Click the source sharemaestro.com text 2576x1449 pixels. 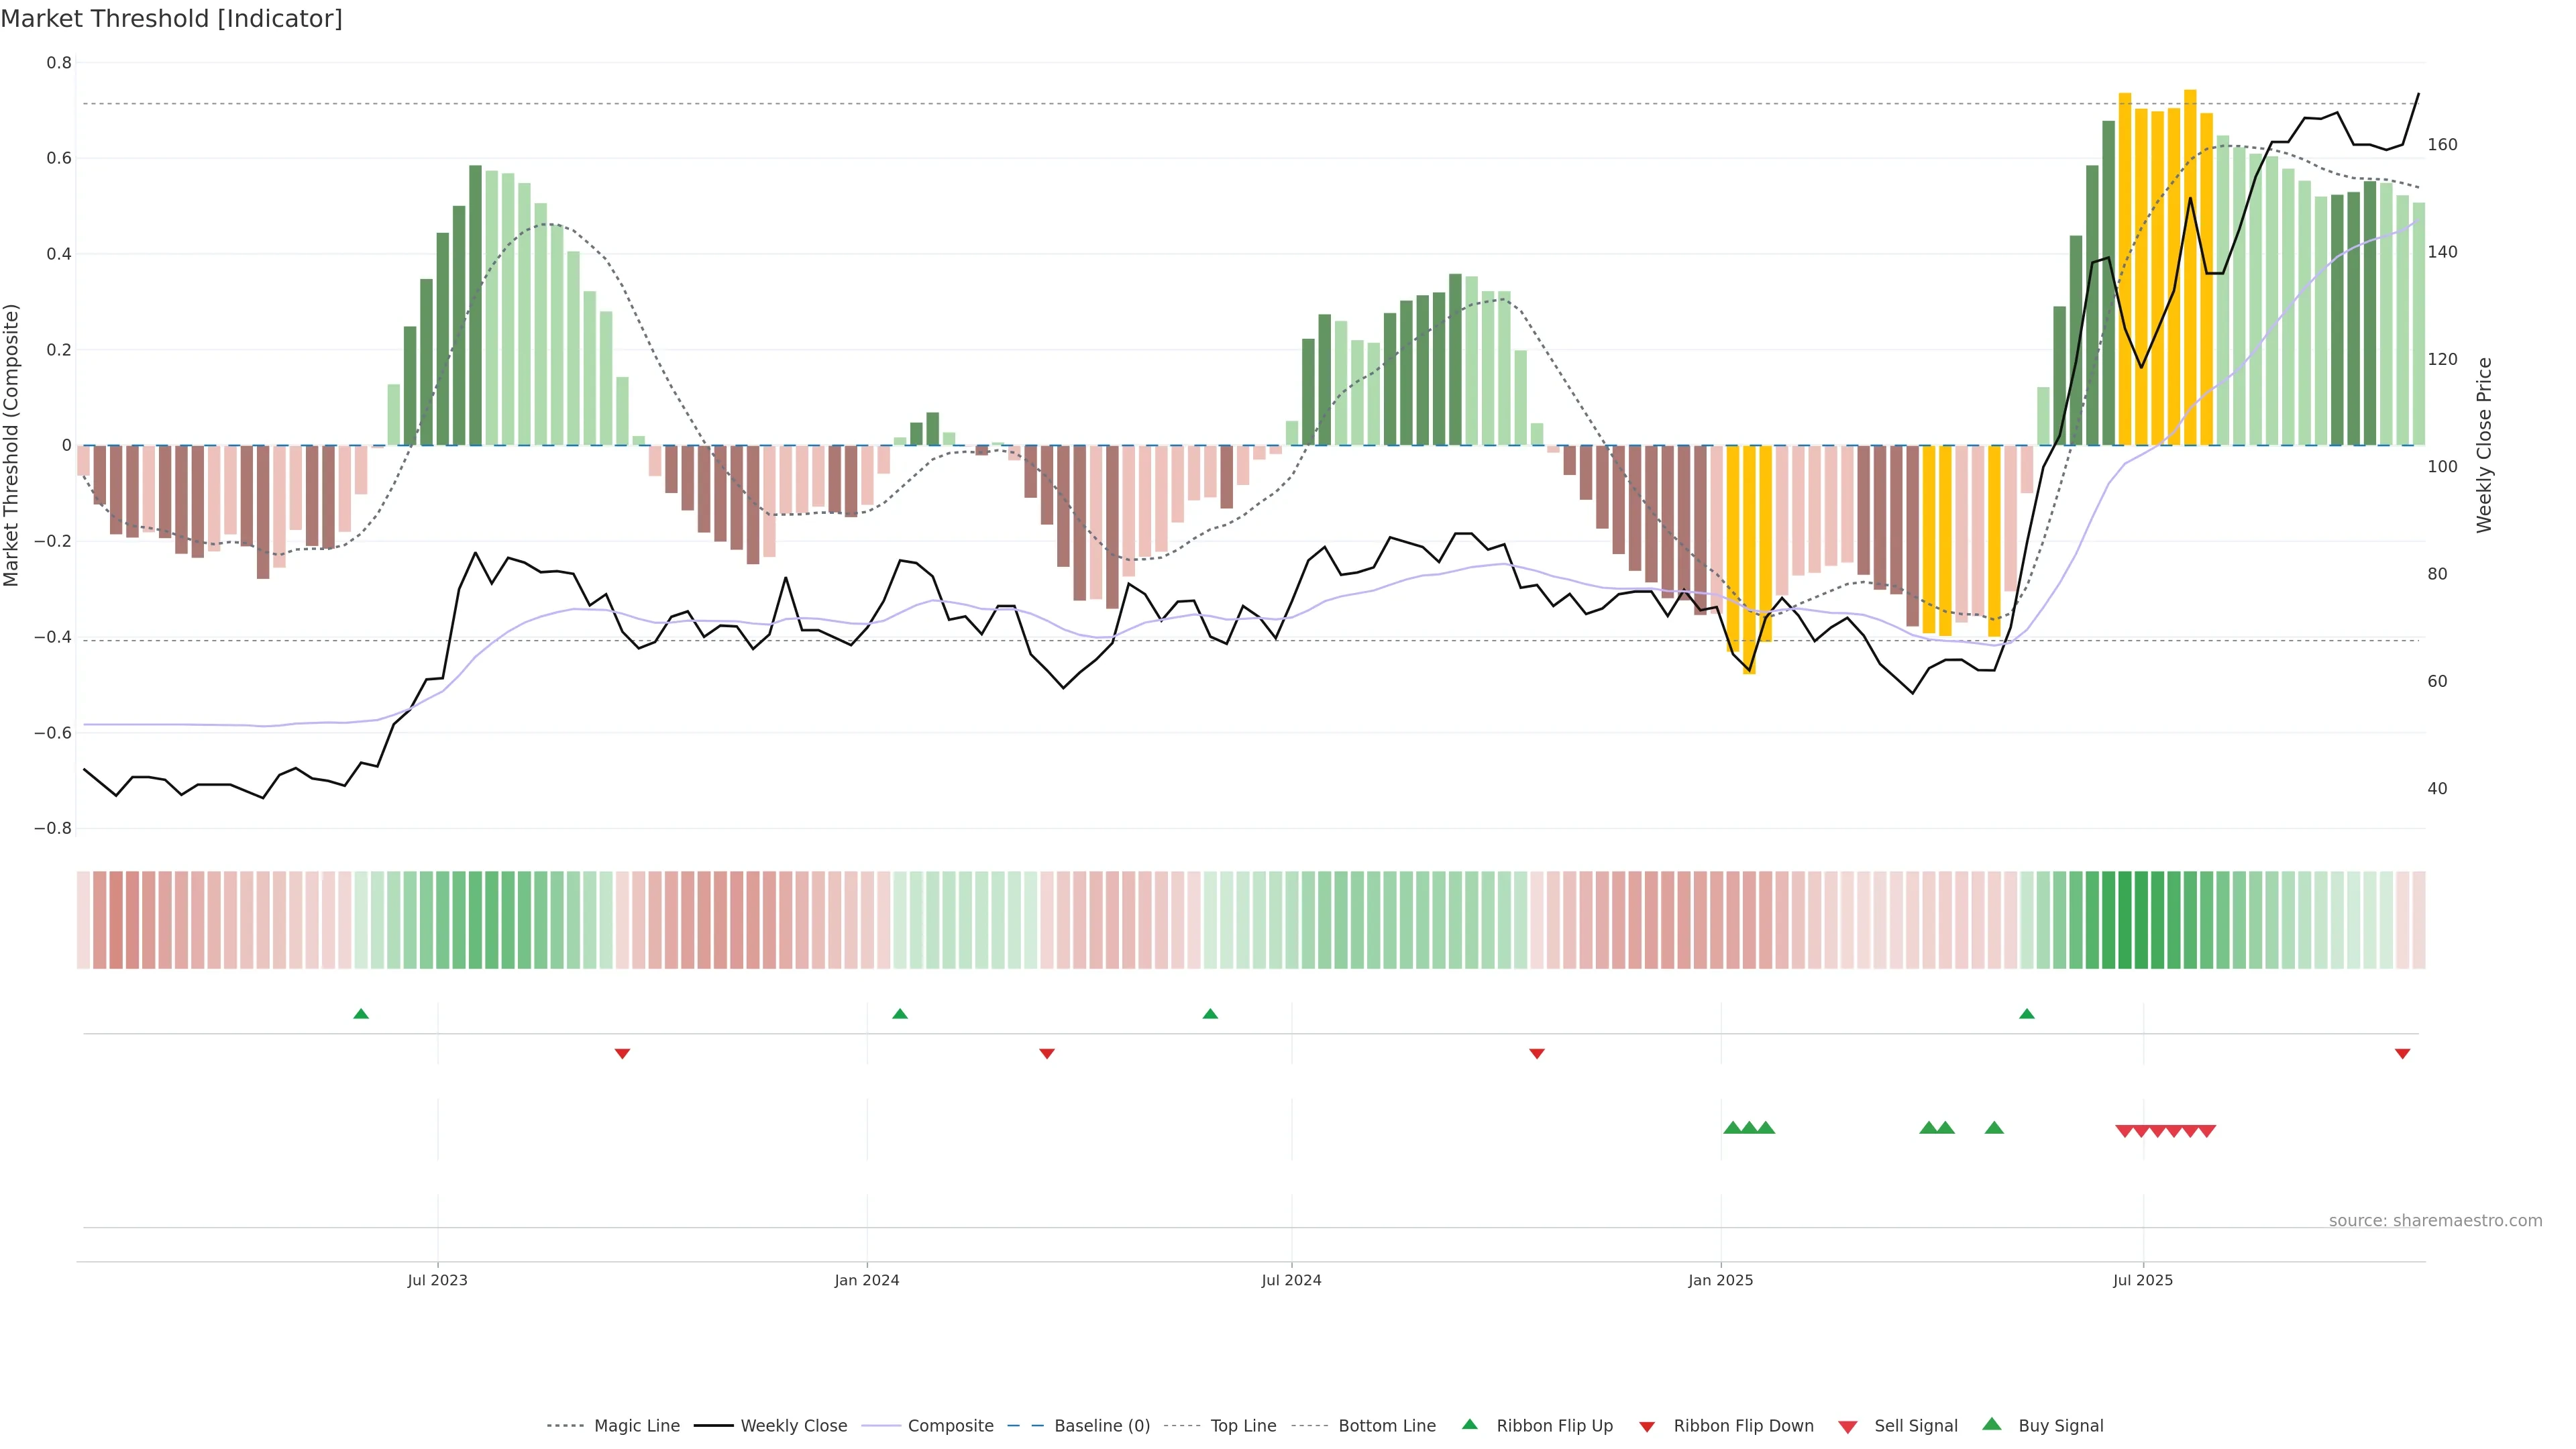(2435, 1221)
